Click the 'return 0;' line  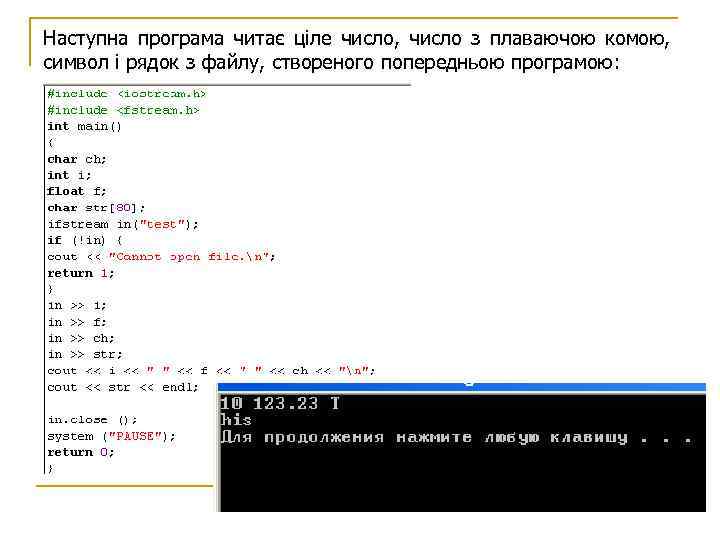point(81,452)
